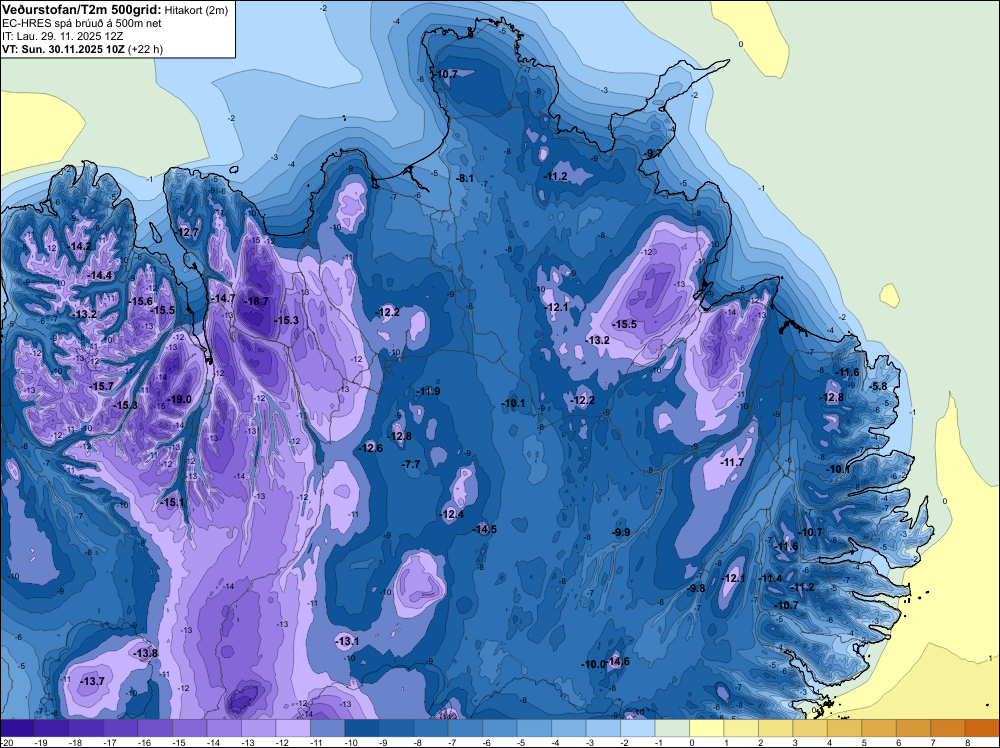Click the -14.4 temperature label
Image resolution: width=1000 pixels, height=748 pixels.
[100, 275]
